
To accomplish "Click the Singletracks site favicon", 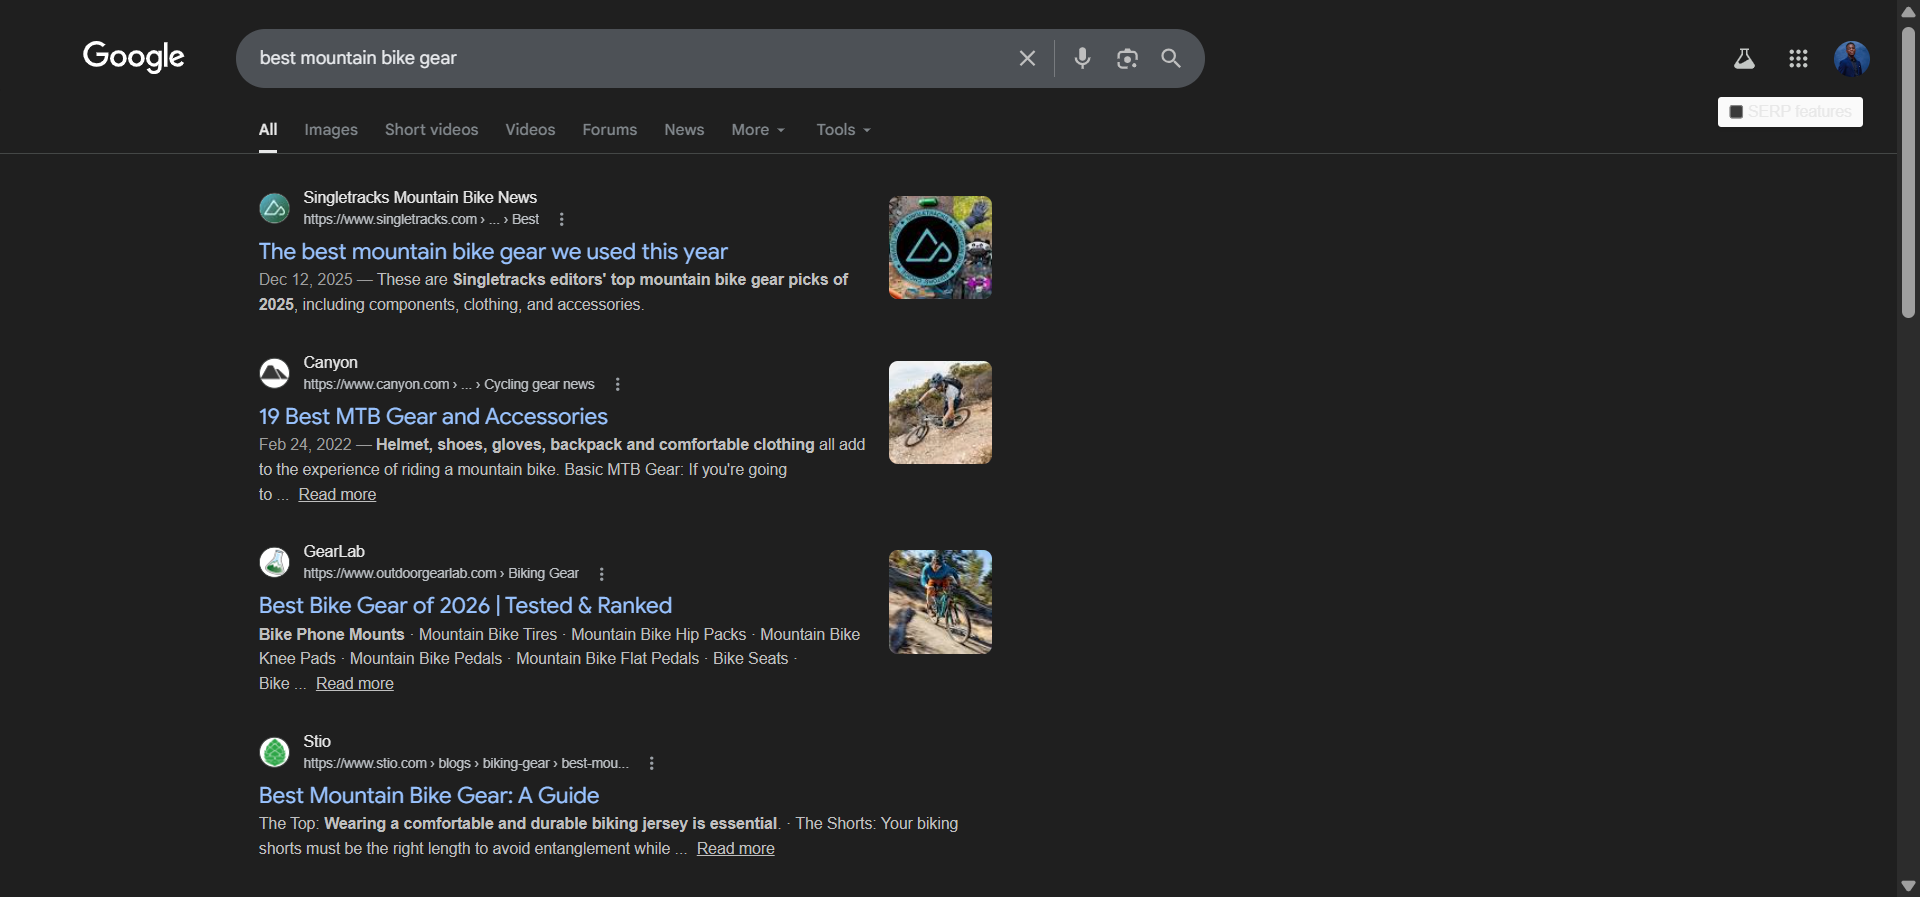I will coord(274,208).
